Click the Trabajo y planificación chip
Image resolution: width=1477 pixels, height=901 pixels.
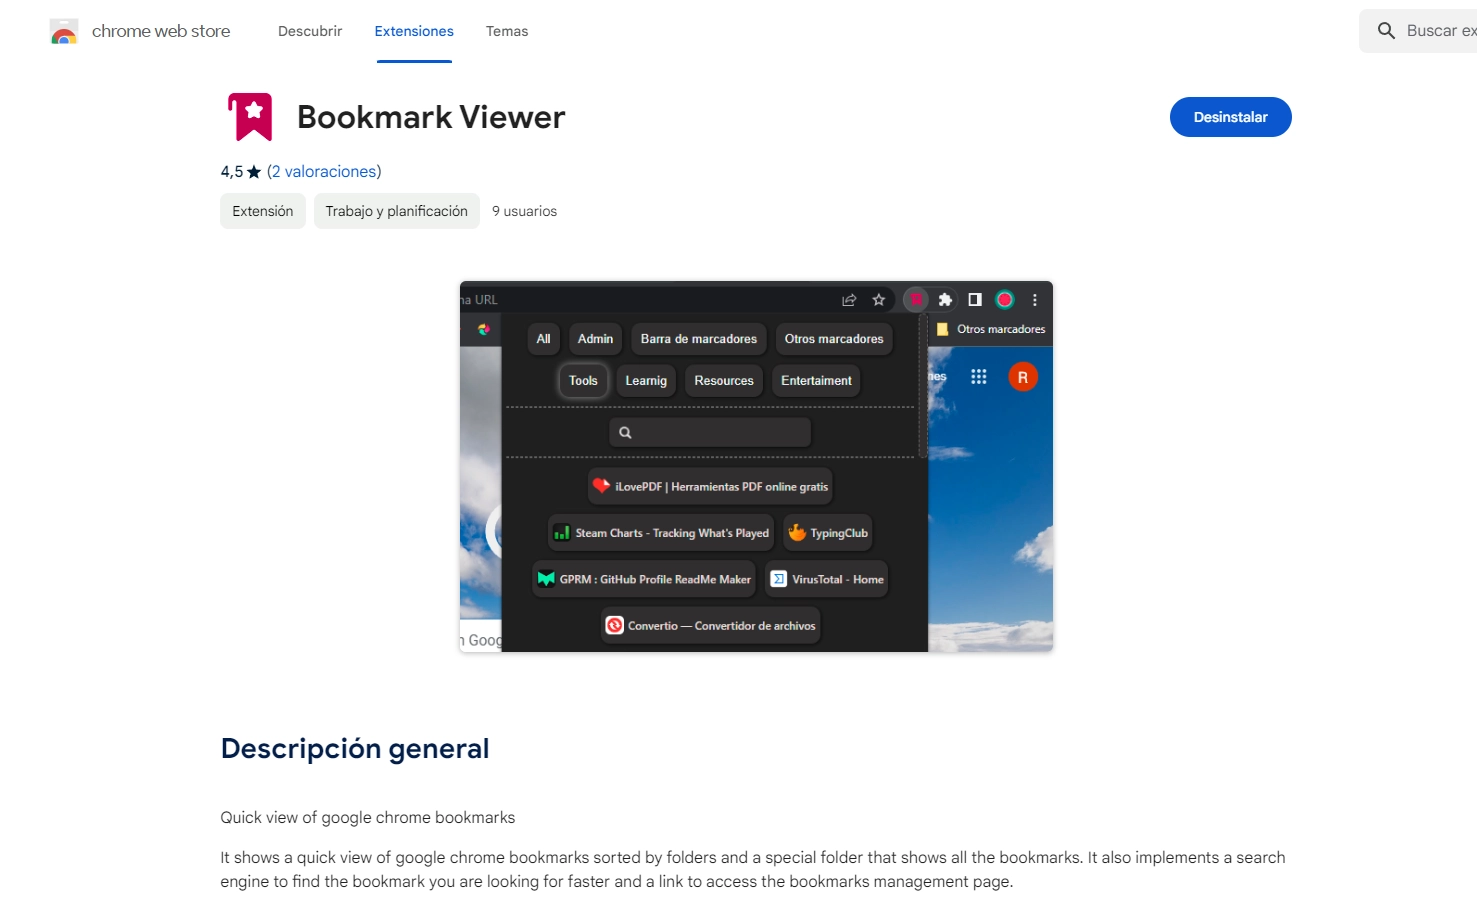pos(397,211)
